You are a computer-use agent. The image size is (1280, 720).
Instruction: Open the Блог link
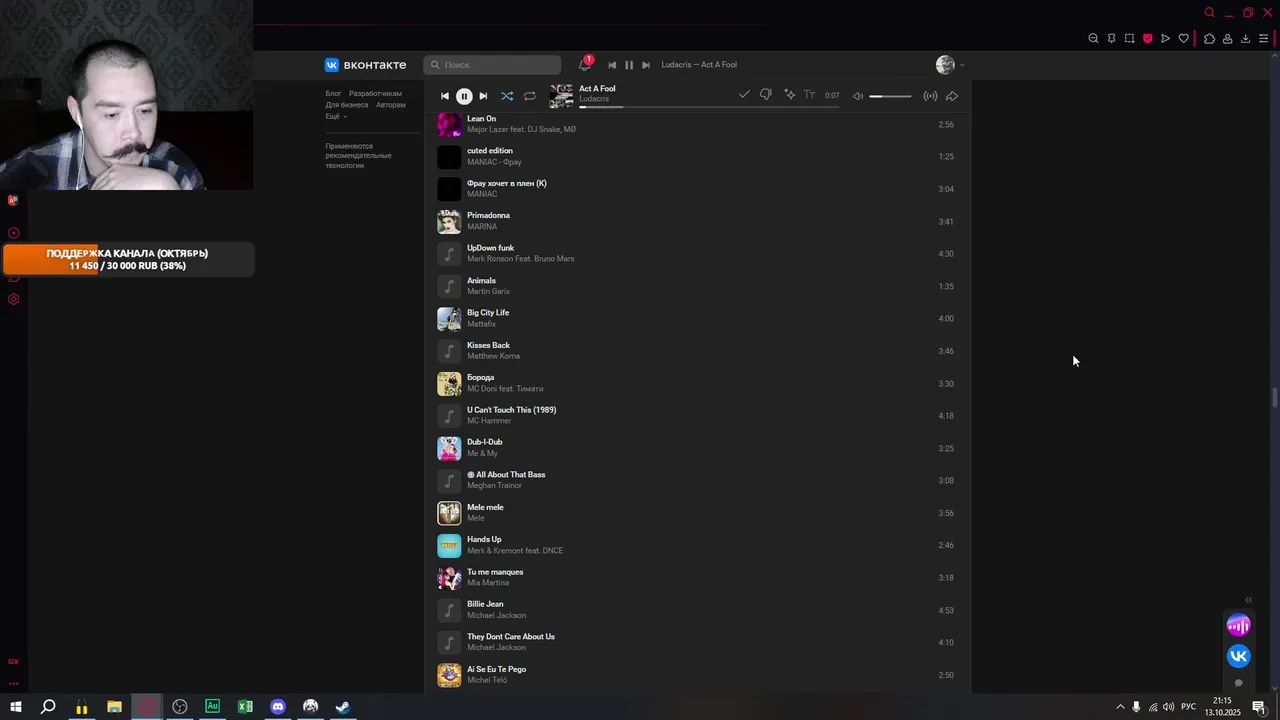[x=333, y=93]
